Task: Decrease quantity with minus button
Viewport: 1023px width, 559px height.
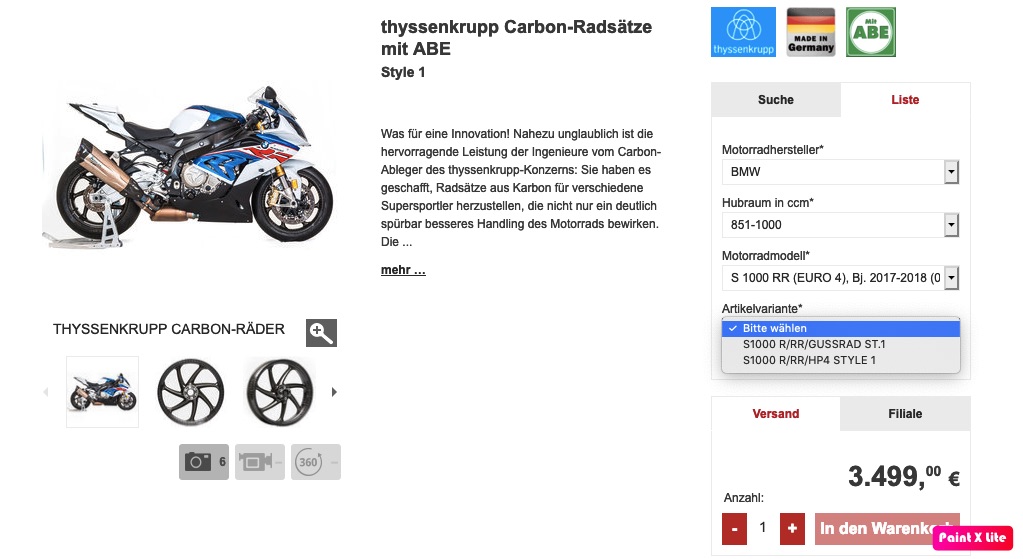Action: point(734,528)
